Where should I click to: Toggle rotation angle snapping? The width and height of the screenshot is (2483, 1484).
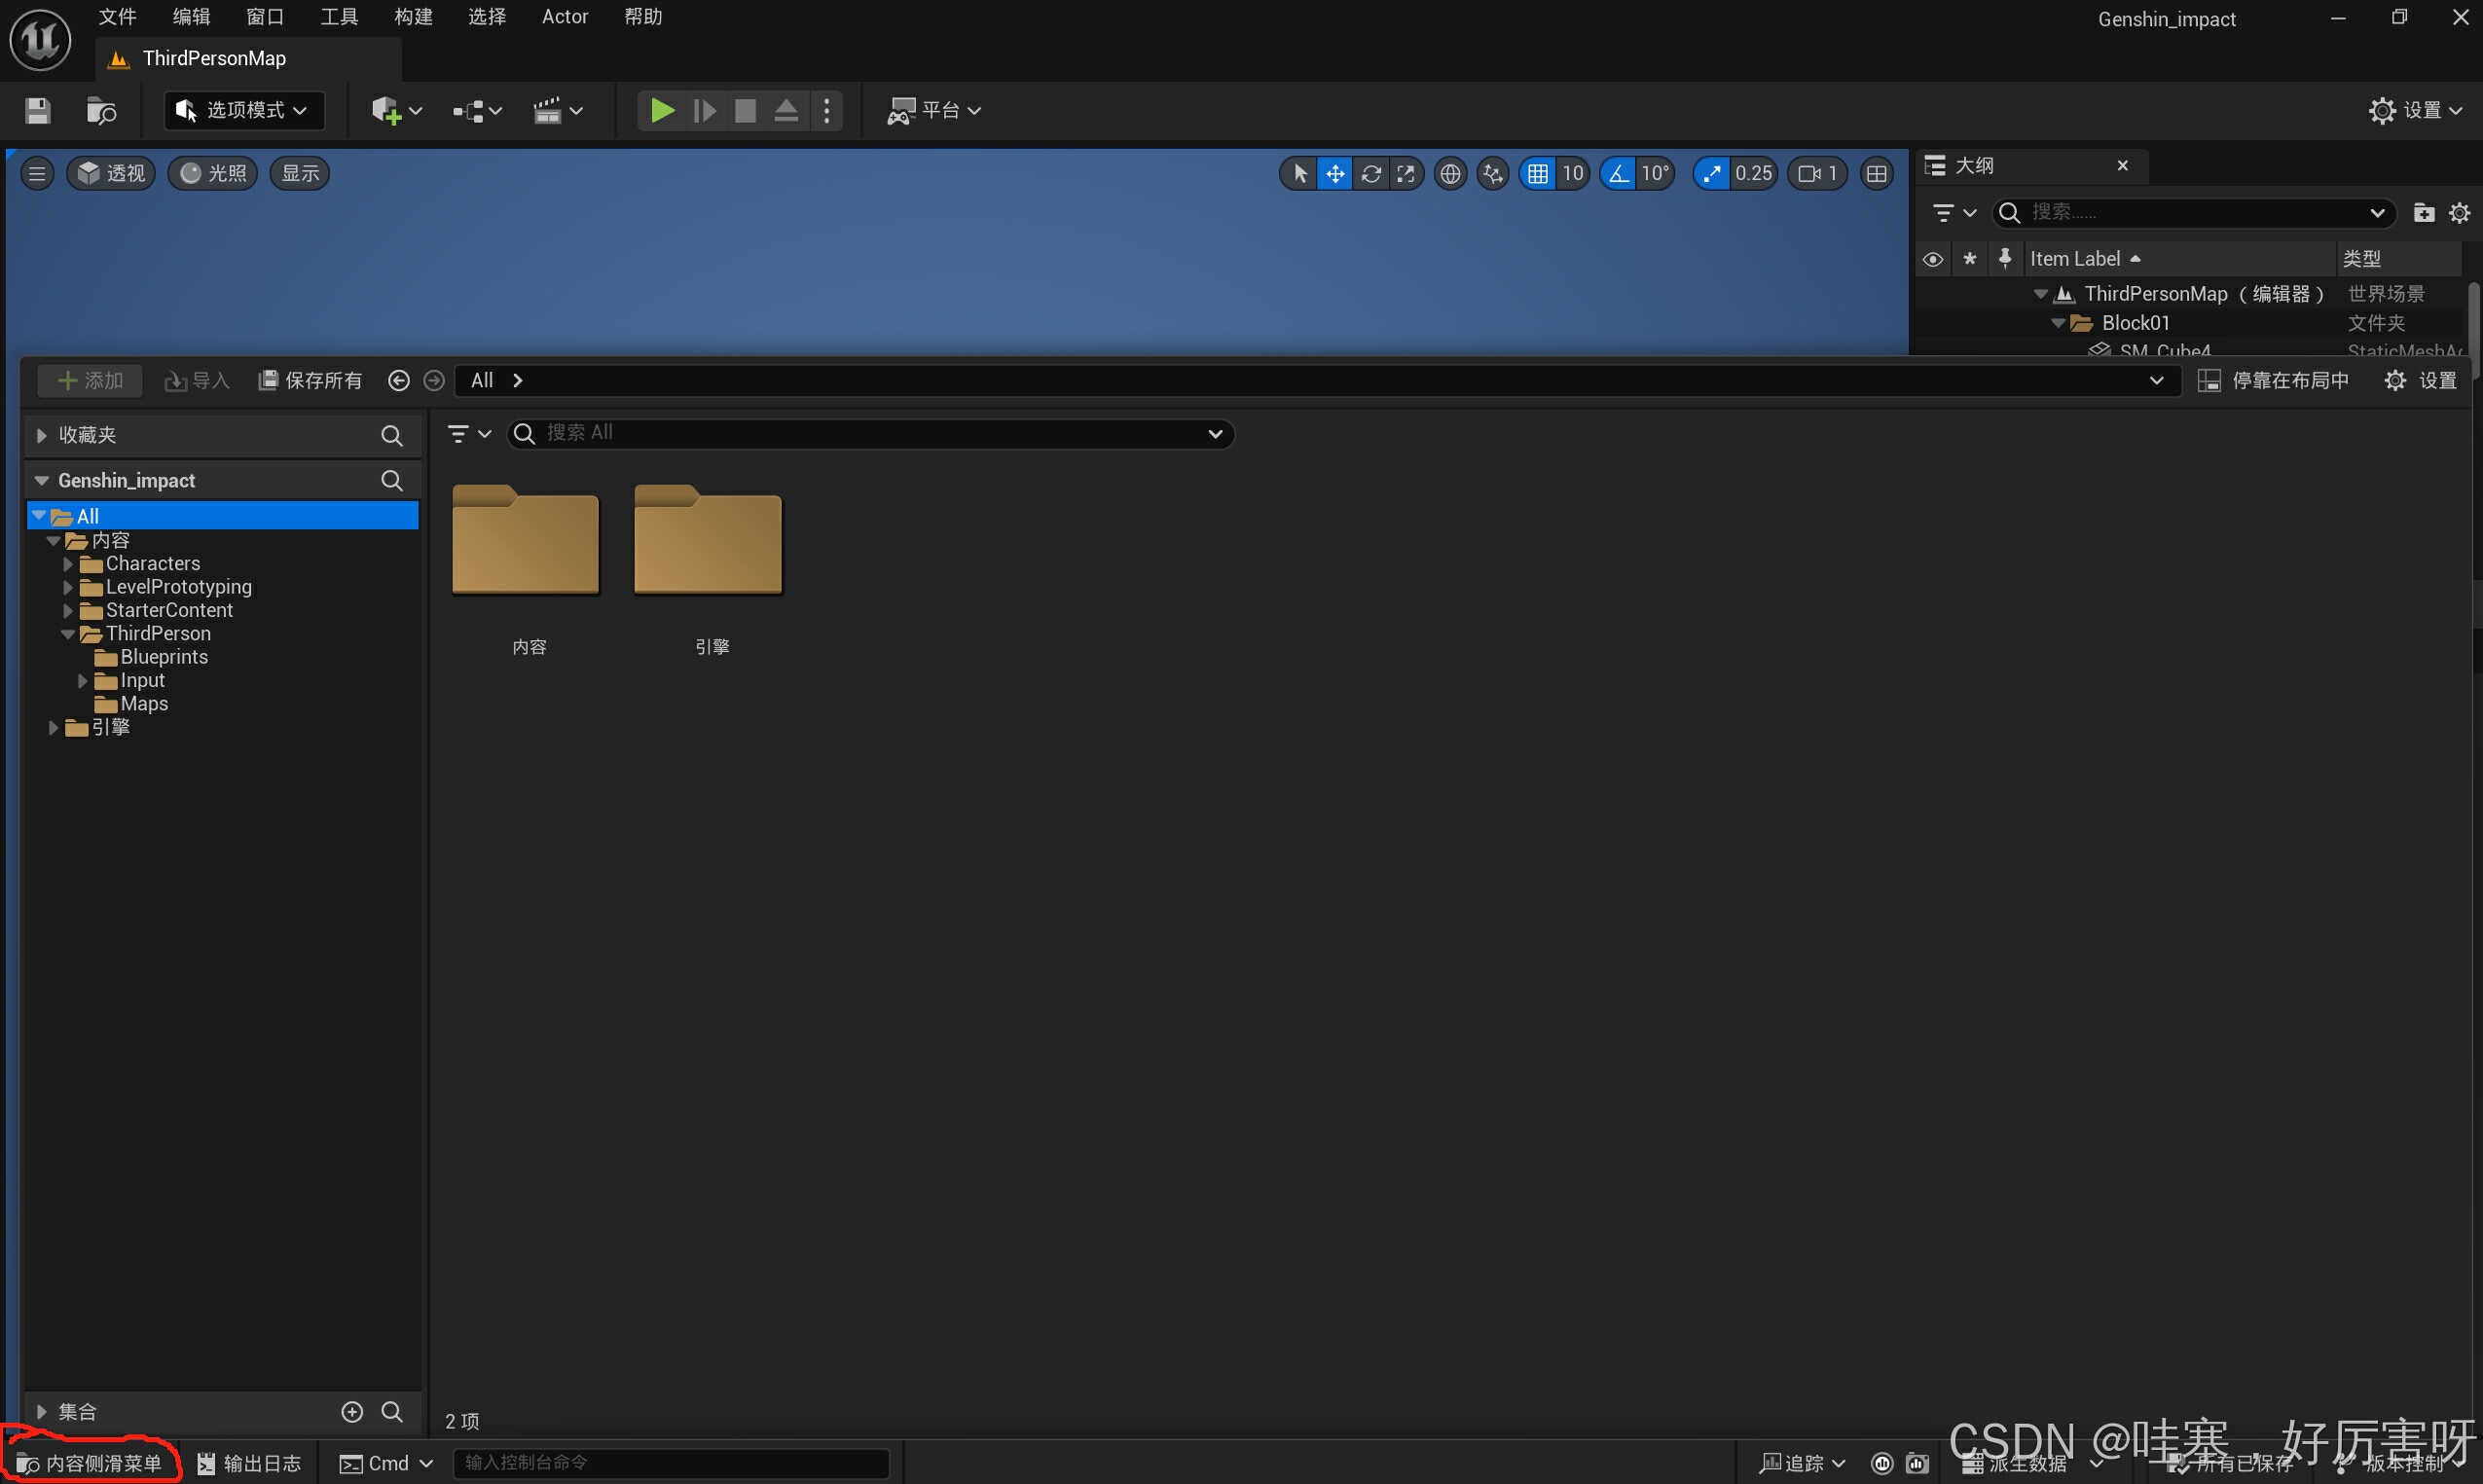(1618, 174)
